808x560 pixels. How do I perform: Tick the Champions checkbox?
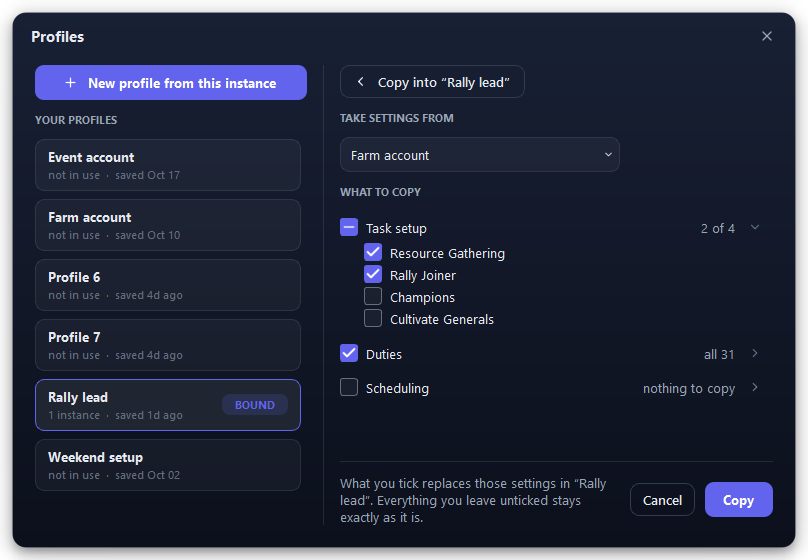(x=373, y=297)
